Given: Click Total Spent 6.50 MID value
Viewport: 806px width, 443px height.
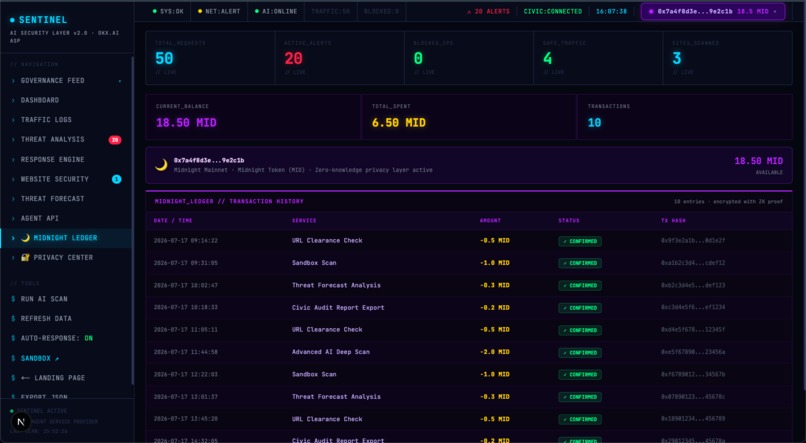Looking at the screenshot, I should 398,123.
